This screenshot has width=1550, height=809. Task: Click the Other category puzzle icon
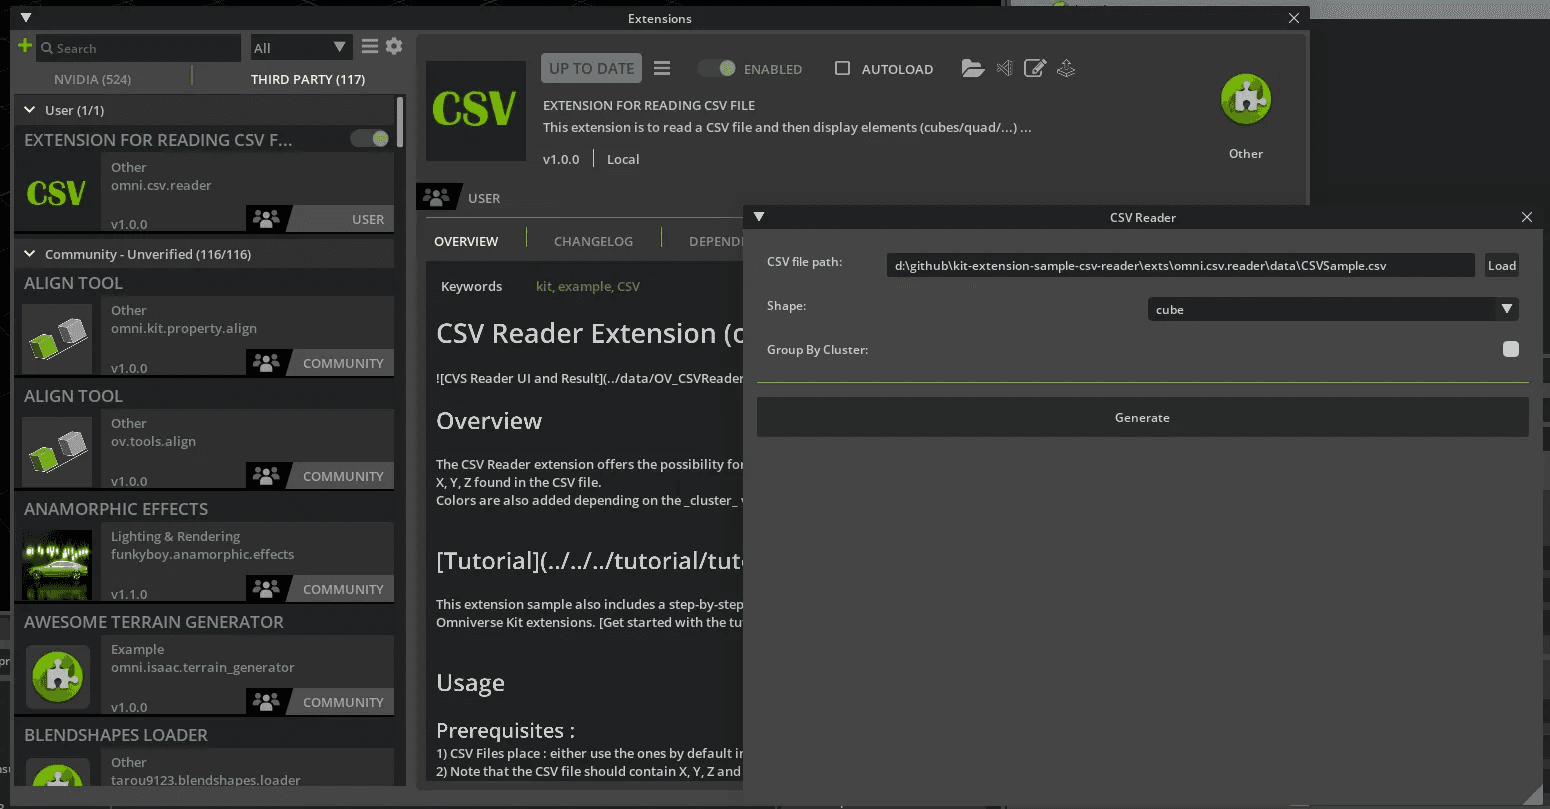(1245, 99)
